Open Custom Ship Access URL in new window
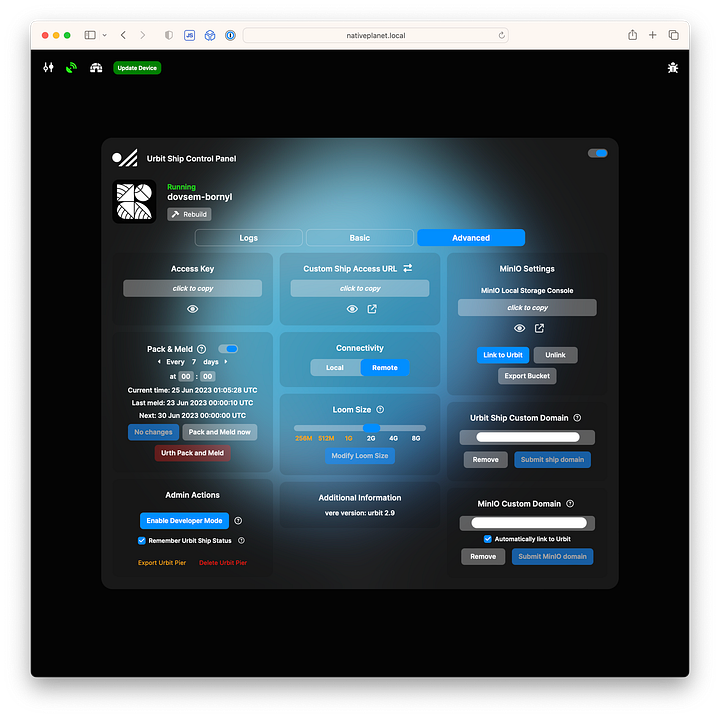The height and width of the screenshot is (718, 720). coord(372,309)
